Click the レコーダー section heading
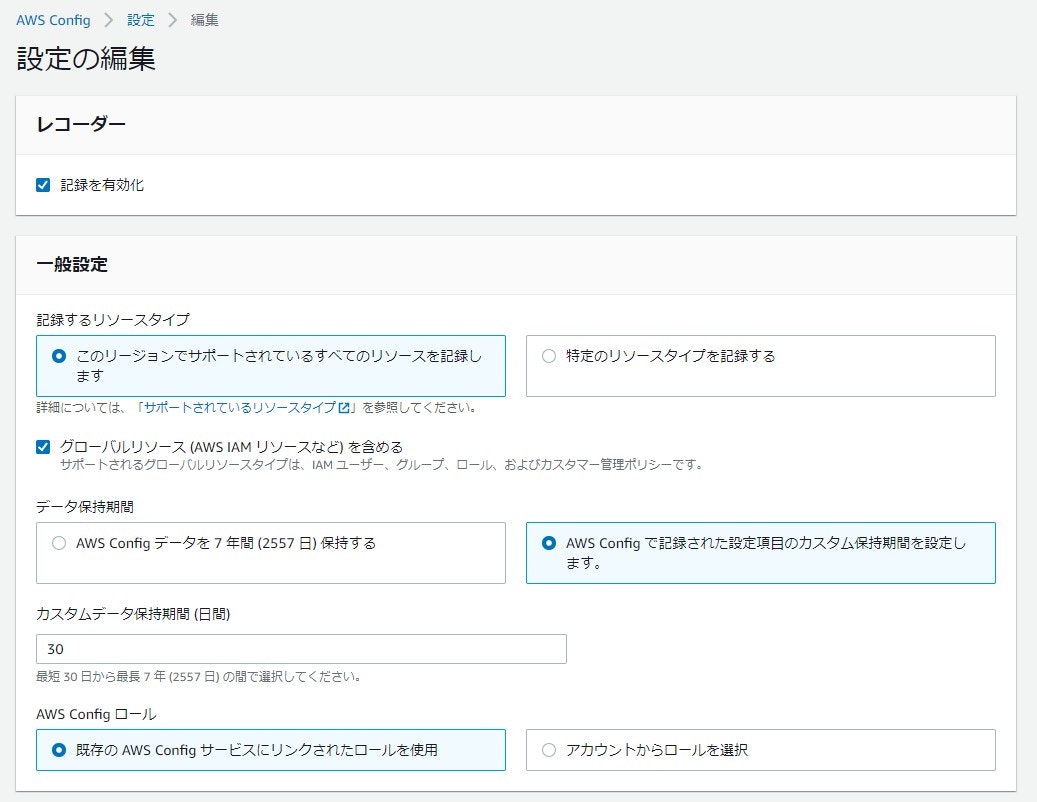The image size is (1037, 802). 81,124
